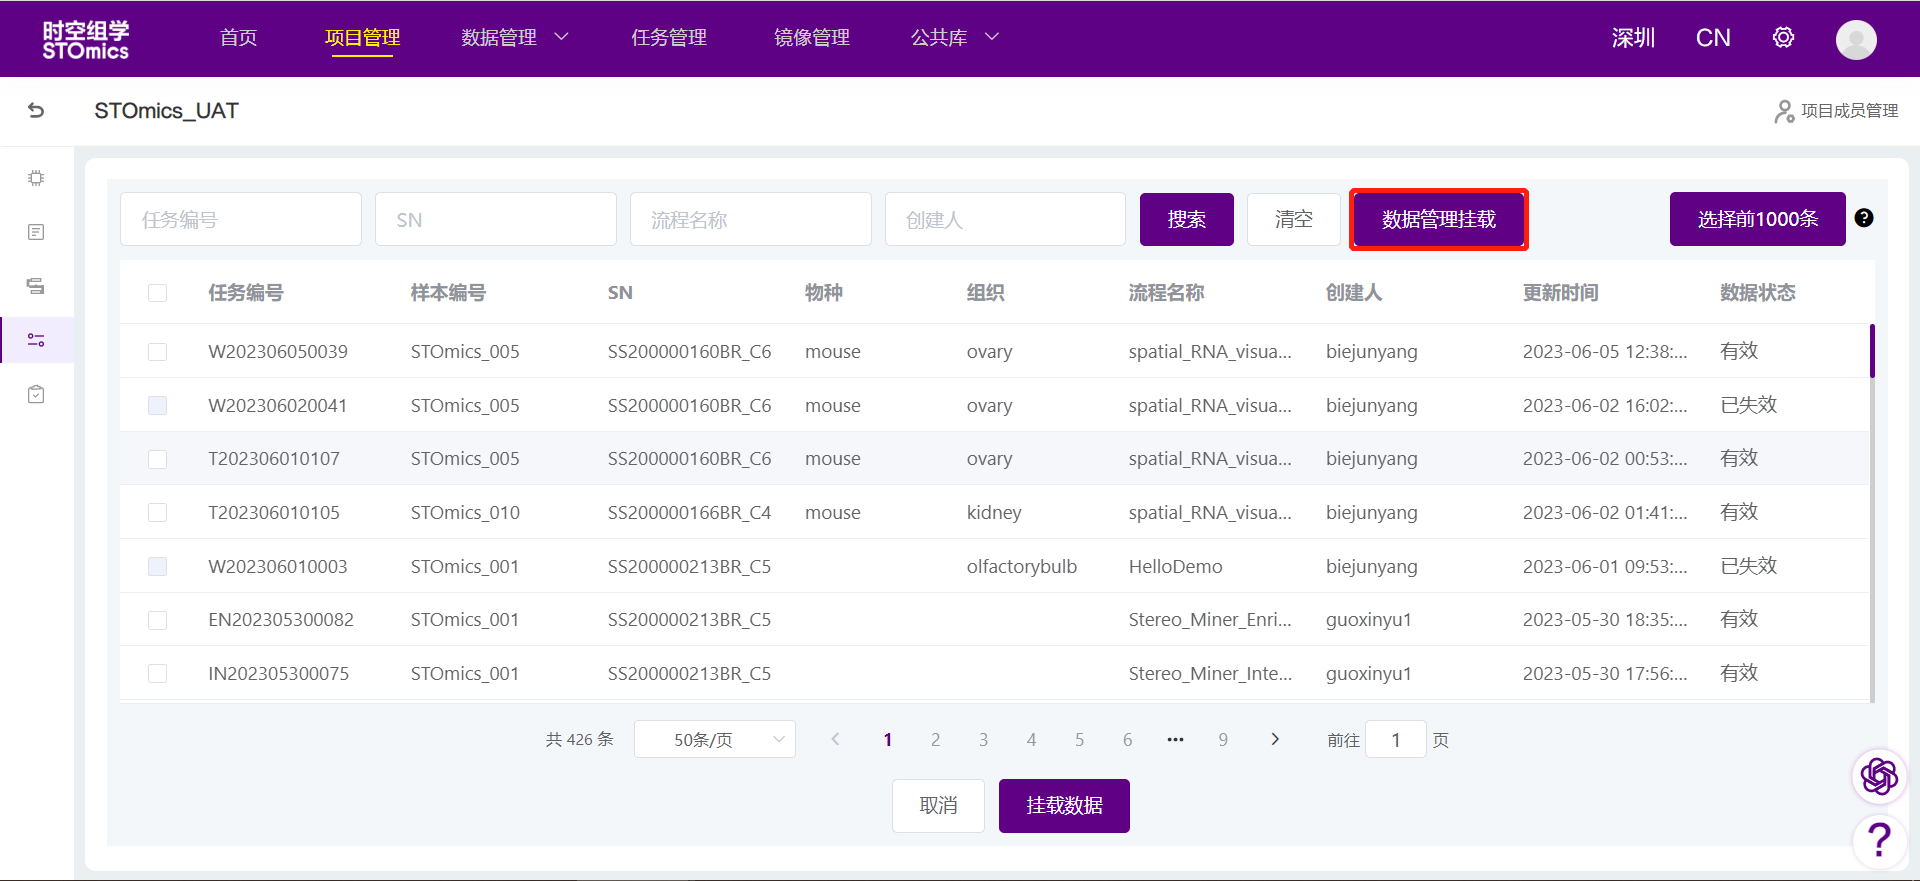
Task: Click the clipboard check sidebar icon
Action: tap(36, 394)
